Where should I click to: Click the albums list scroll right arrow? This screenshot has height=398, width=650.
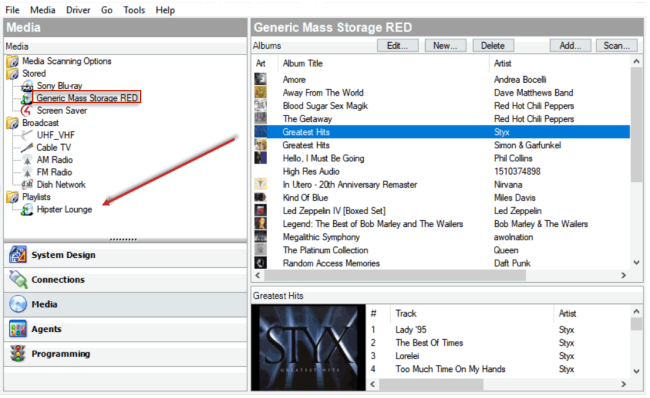pos(623,275)
